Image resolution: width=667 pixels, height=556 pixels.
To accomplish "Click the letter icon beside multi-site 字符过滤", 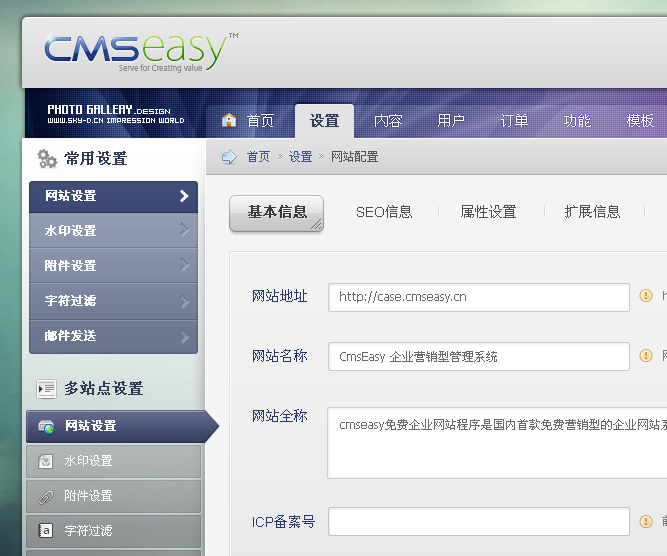I will [46, 531].
